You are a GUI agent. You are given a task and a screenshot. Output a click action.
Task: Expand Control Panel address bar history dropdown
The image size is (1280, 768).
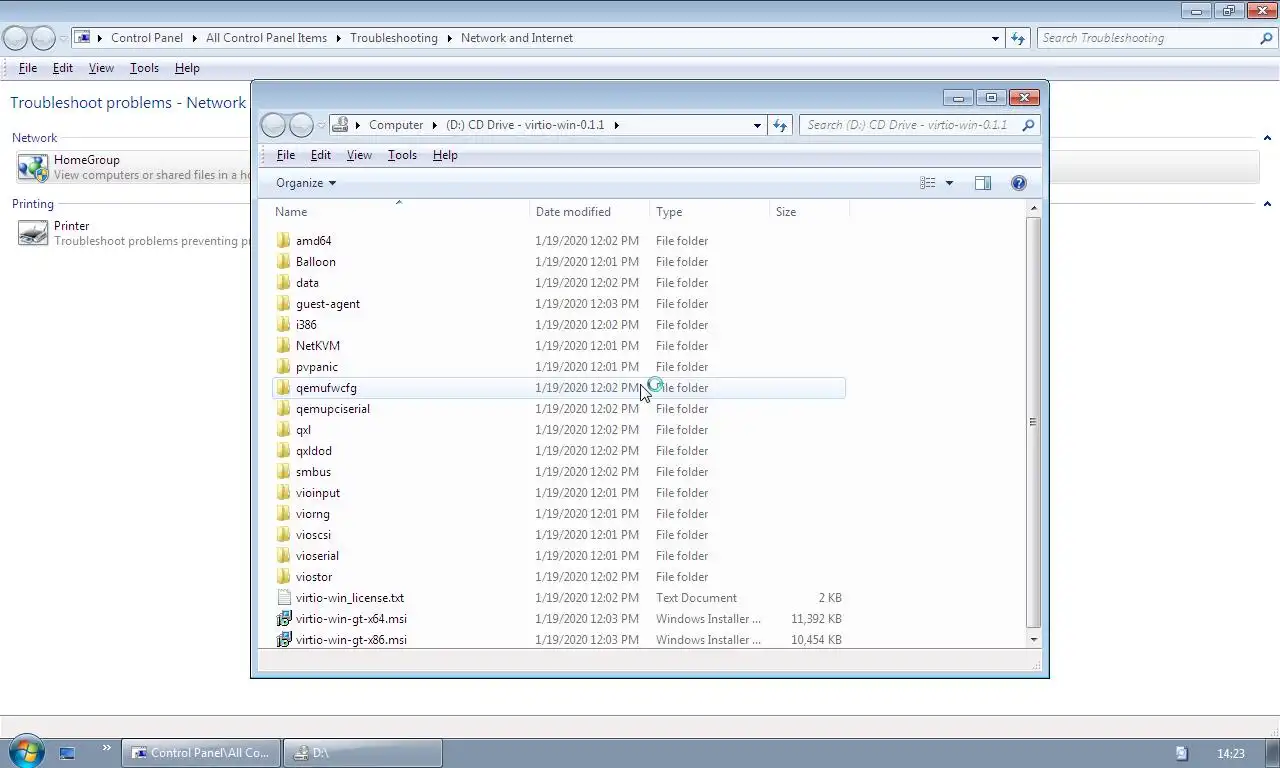point(995,38)
